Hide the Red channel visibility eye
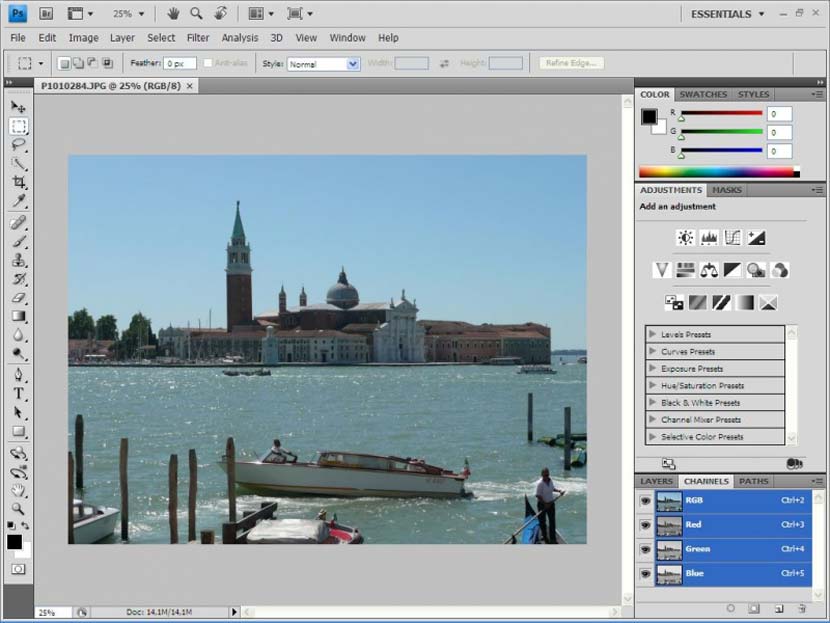This screenshot has height=623, width=830. click(x=646, y=525)
